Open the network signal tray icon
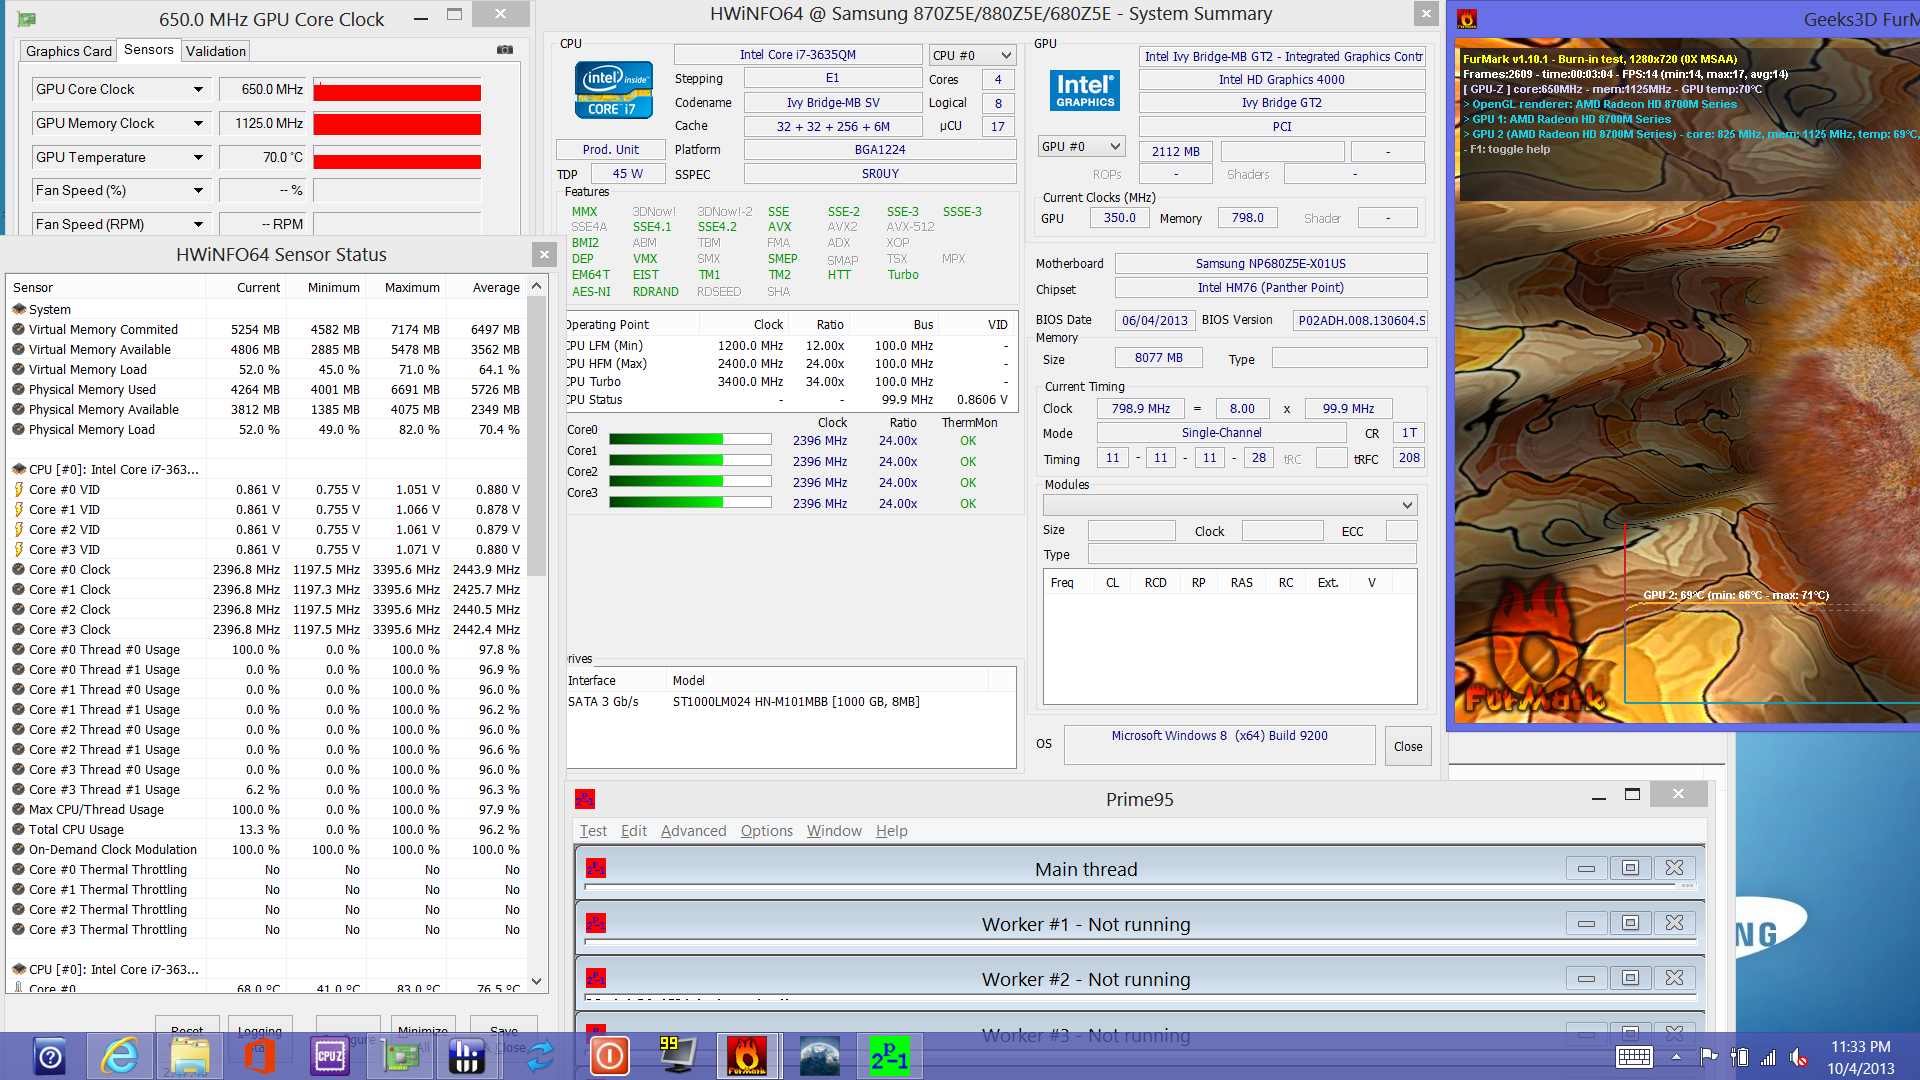This screenshot has height=1080, width=1920. 1768,1057
